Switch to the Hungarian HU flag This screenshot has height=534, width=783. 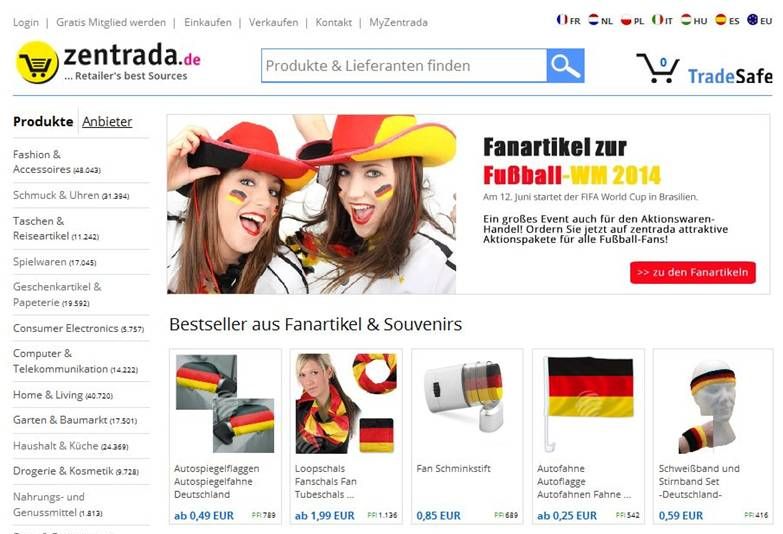(694, 20)
